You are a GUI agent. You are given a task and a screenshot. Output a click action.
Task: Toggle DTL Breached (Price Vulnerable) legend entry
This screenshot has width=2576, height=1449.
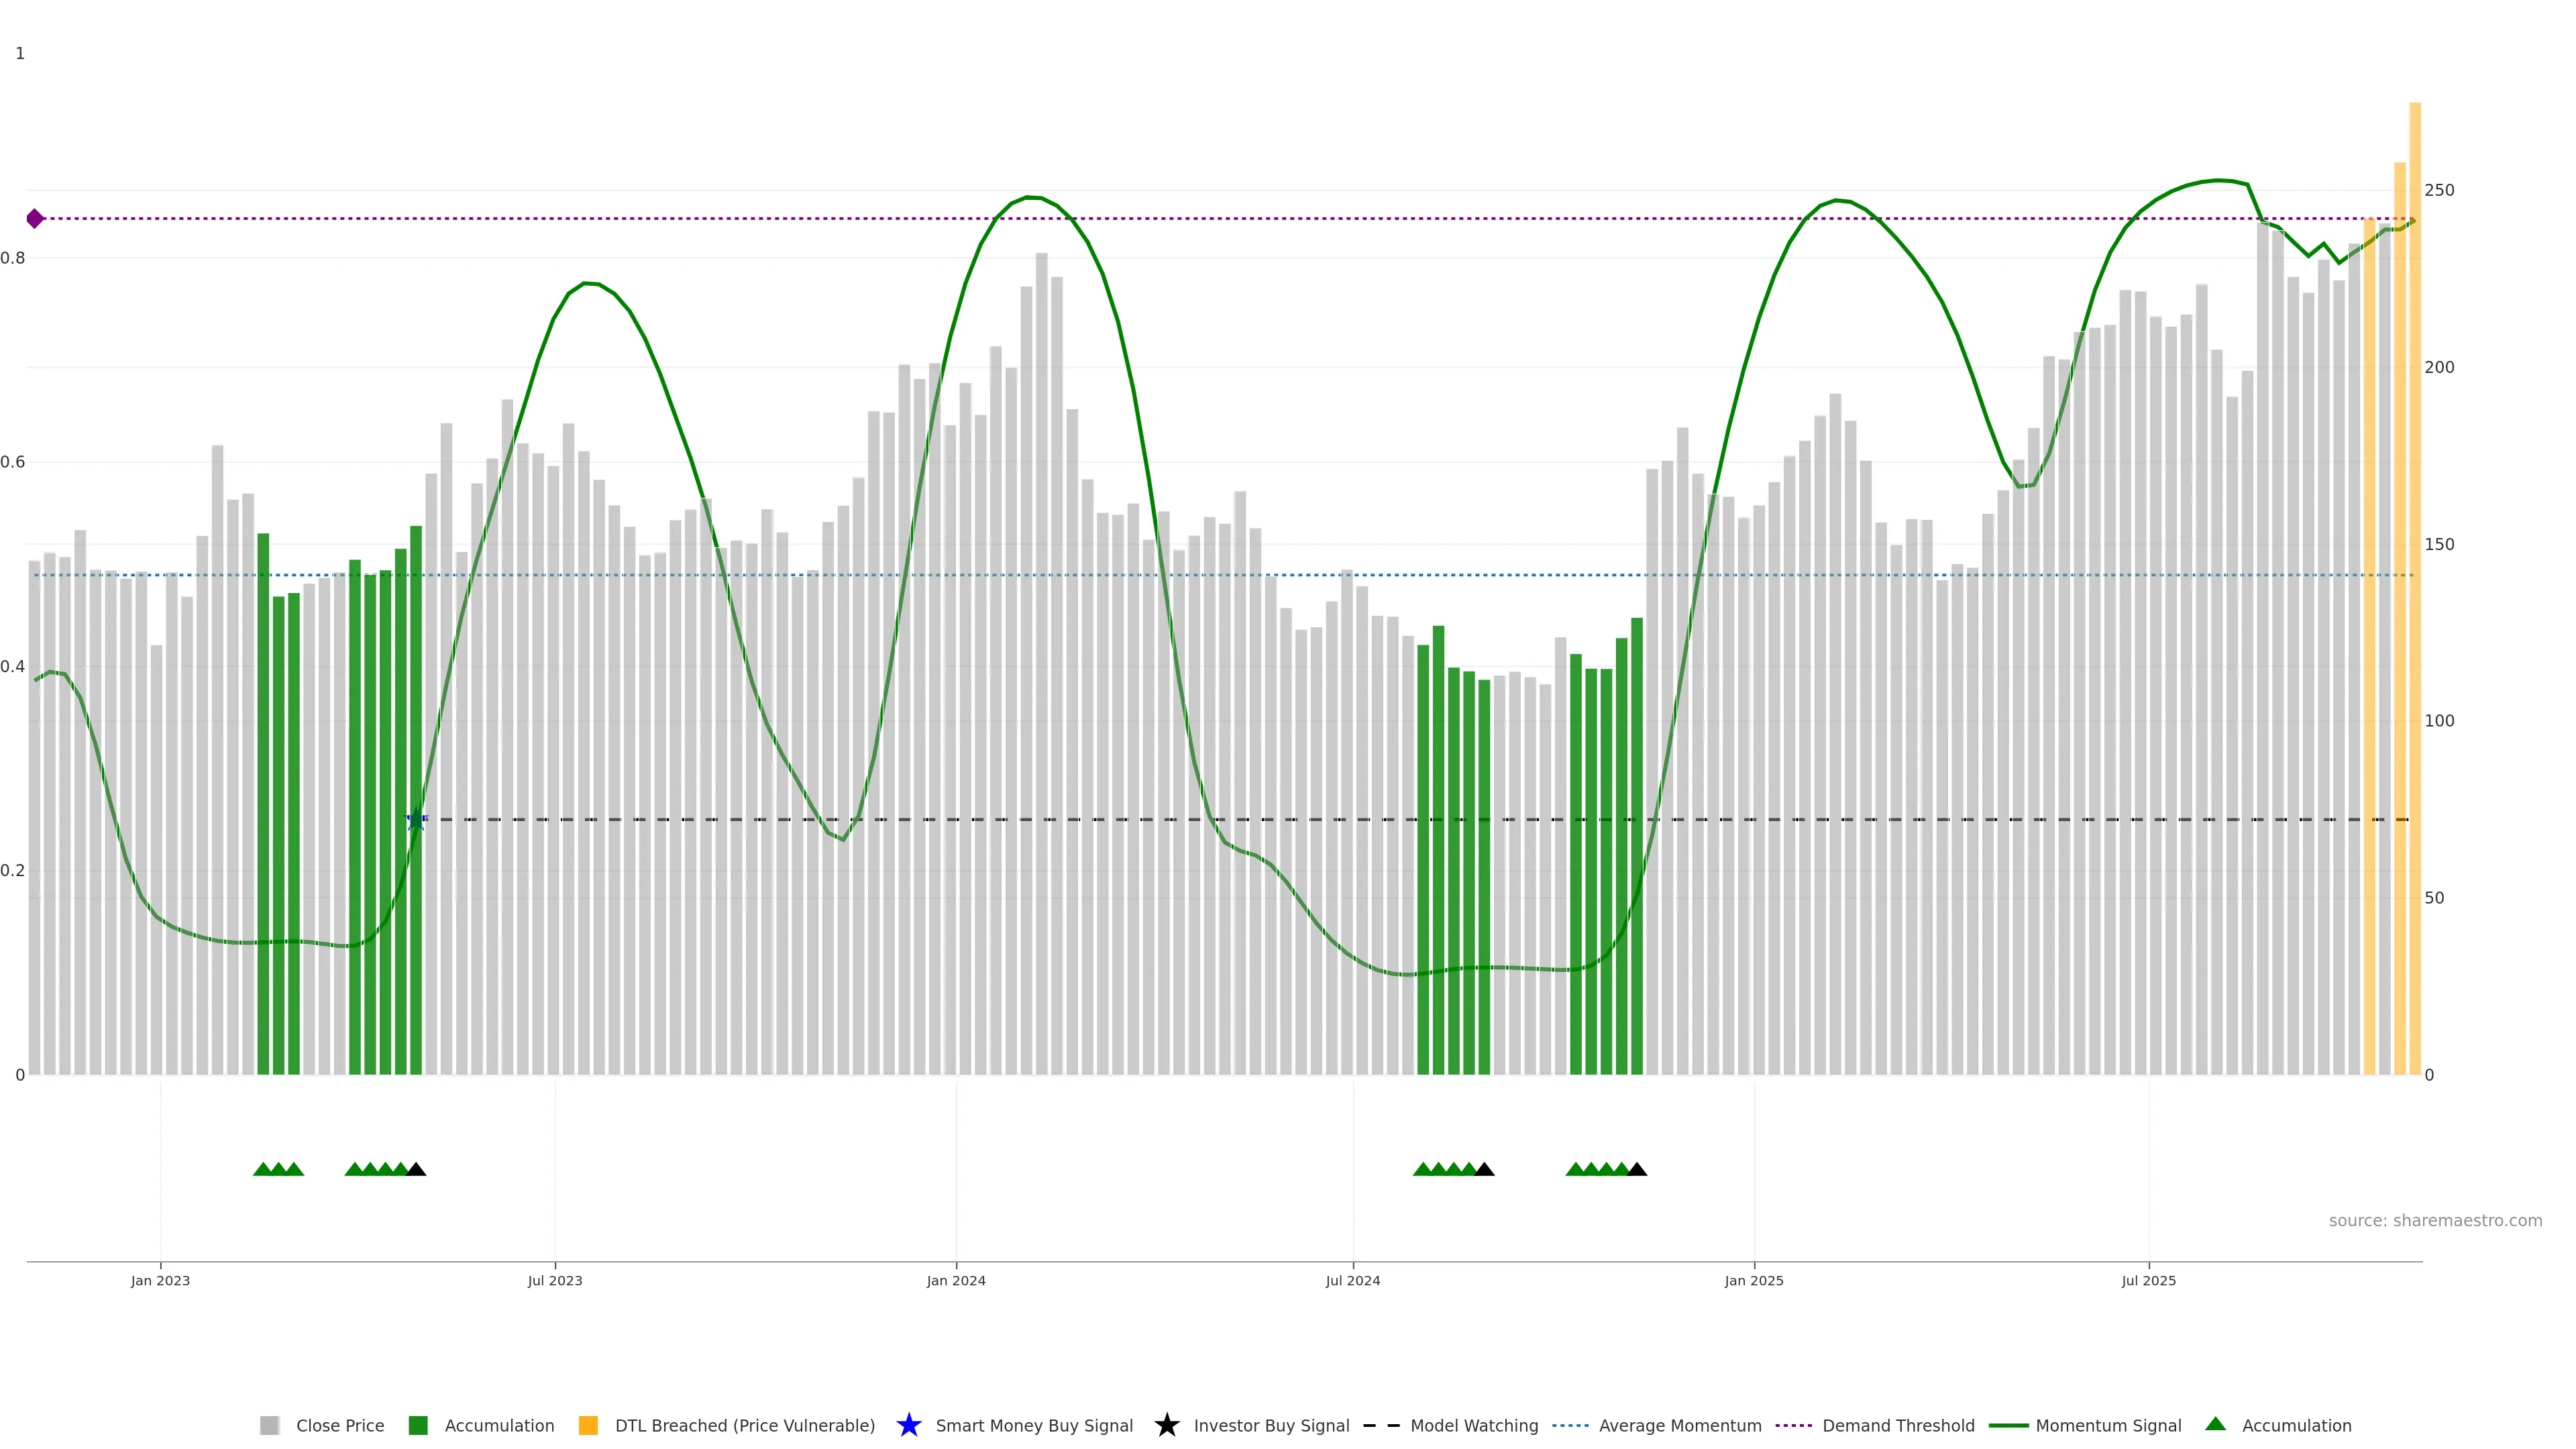pos(744,1425)
